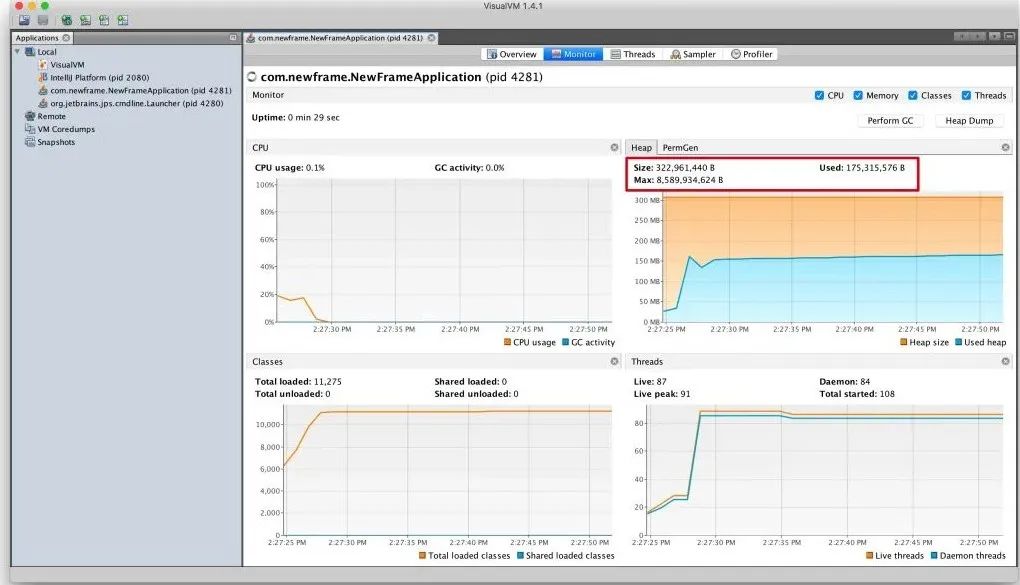Click the Daemon 84 threads value
This screenshot has height=585, width=1020.
pos(865,382)
